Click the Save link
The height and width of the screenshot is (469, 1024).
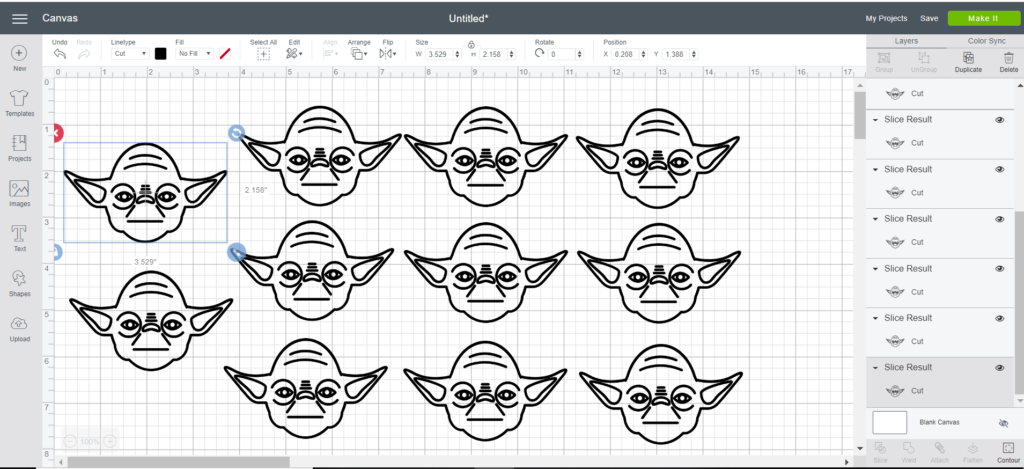929,18
